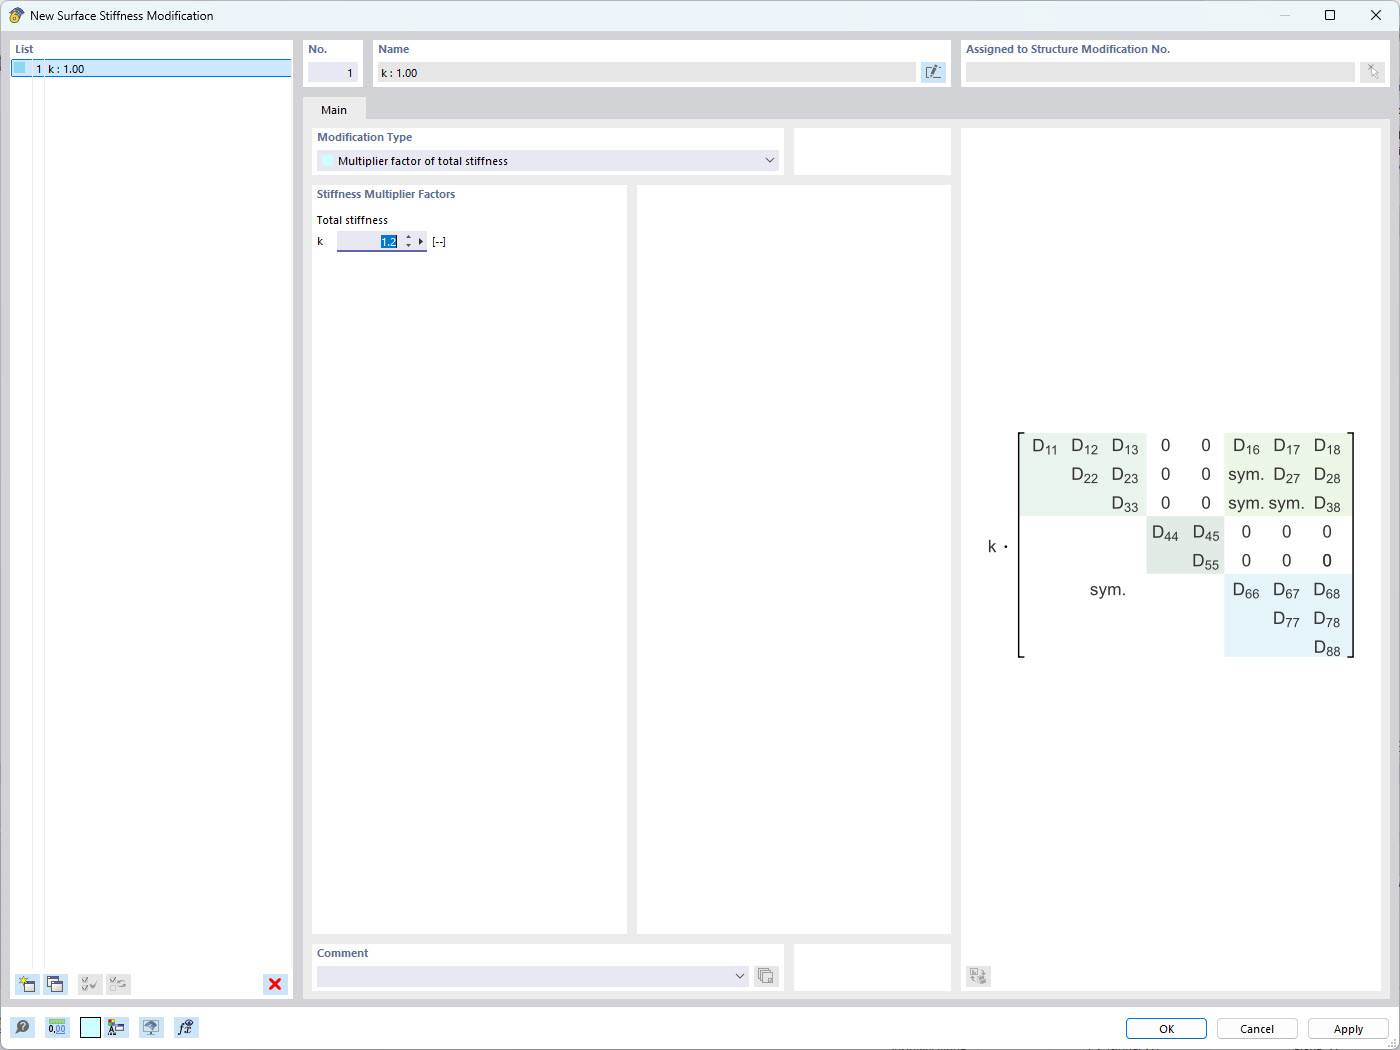Expand the Comment dropdown list
Screen dimensions: 1400x1050
coord(740,975)
